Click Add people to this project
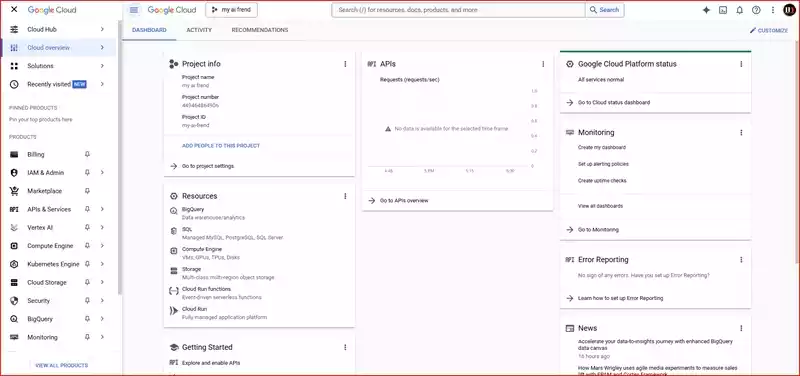Viewport: 800px width, 376px height. 221,146
